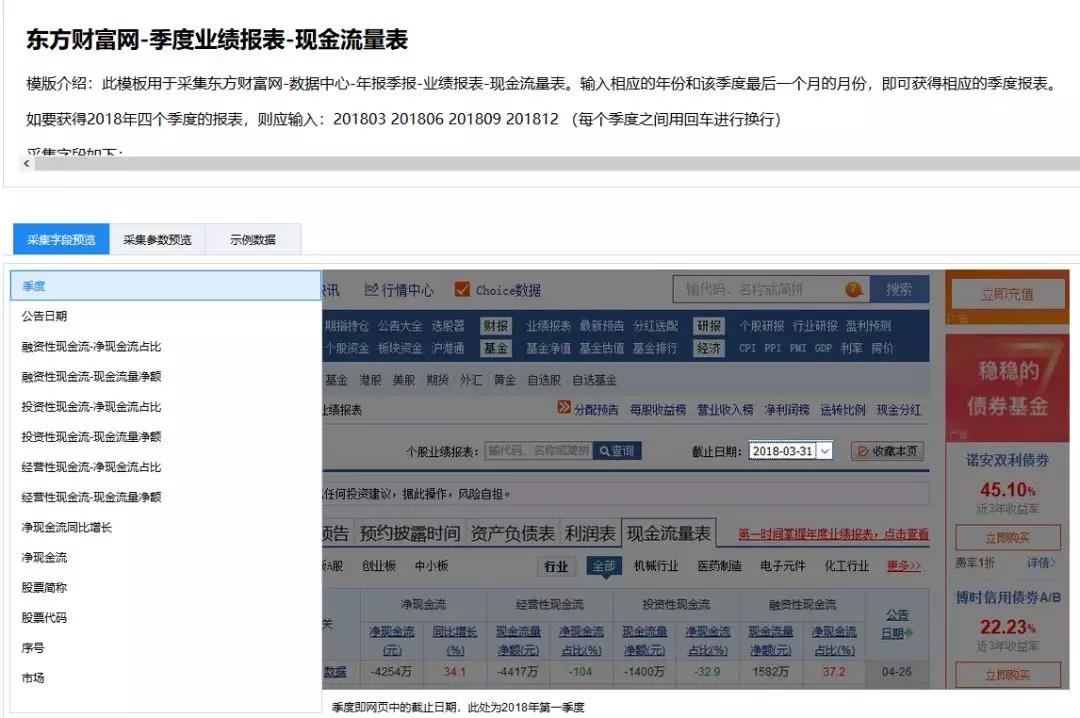Choose 融资性现金流-现金流量净额 field
This screenshot has height=718, width=1080.
click(x=166, y=376)
